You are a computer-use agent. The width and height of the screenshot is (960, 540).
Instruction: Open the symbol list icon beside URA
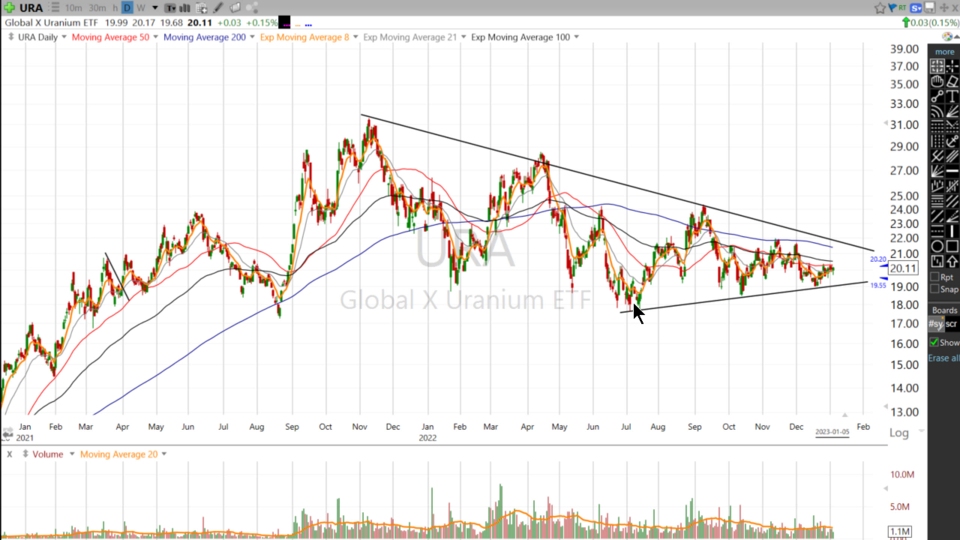click(55, 8)
